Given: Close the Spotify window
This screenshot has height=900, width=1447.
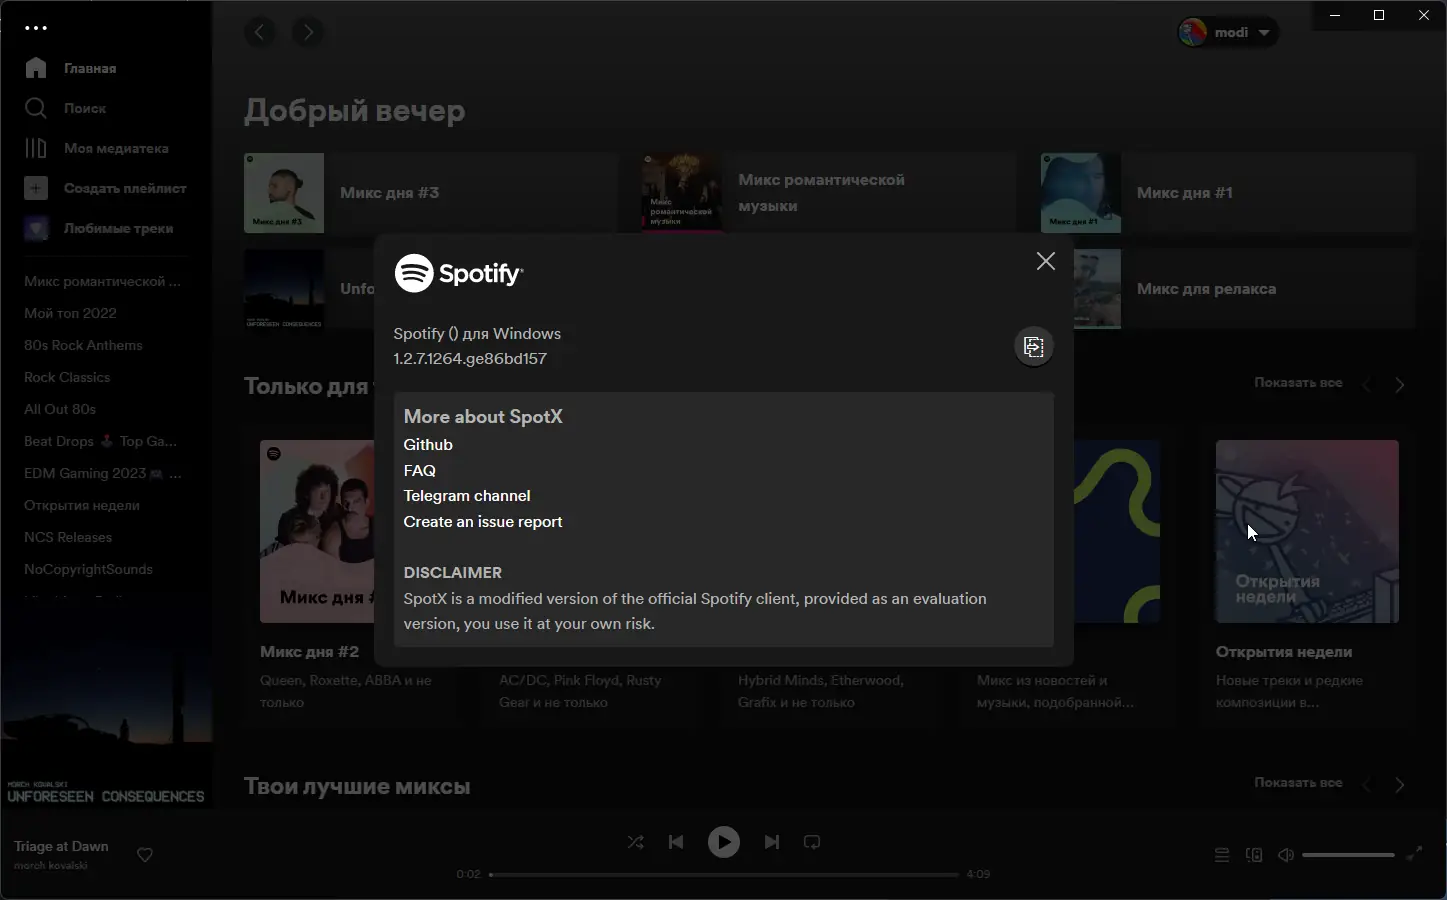Looking at the screenshot, I should pyautogui.click(x=1424, y=15).
